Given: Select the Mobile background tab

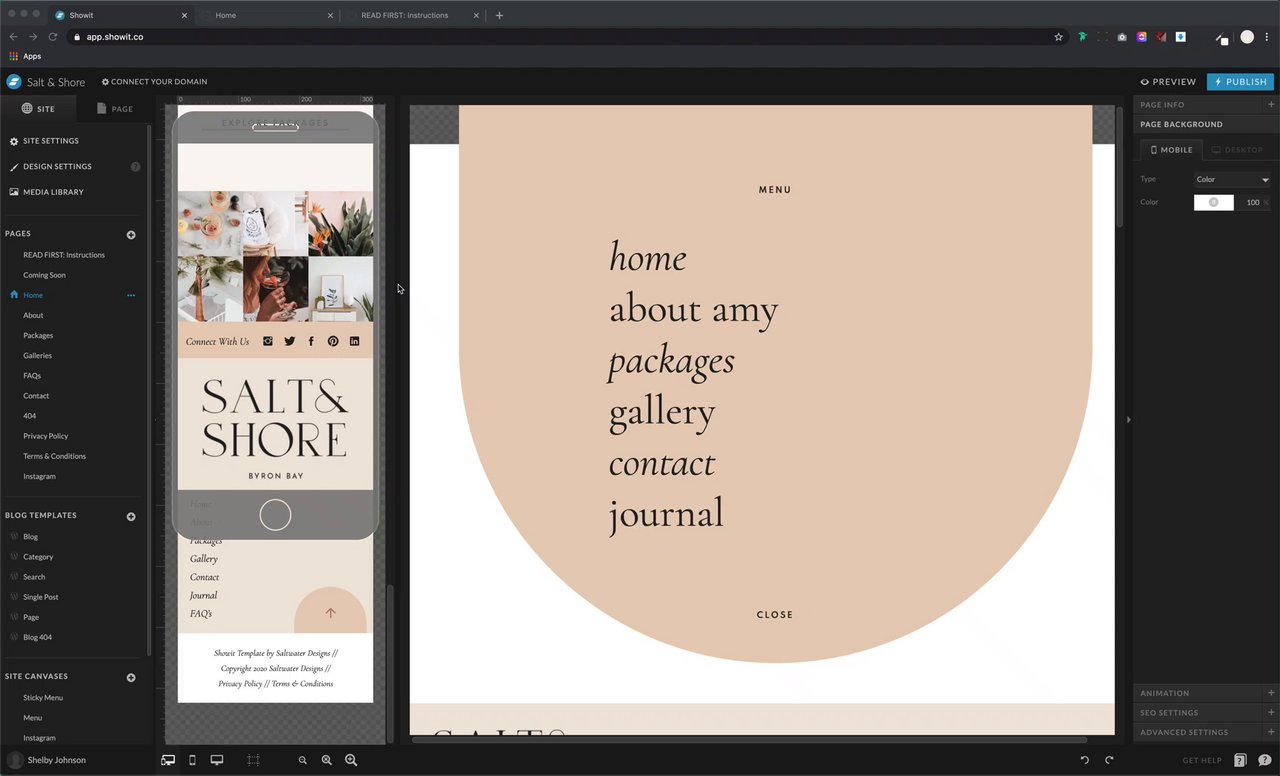Looking at the screenshot, I should (1171, 150).
